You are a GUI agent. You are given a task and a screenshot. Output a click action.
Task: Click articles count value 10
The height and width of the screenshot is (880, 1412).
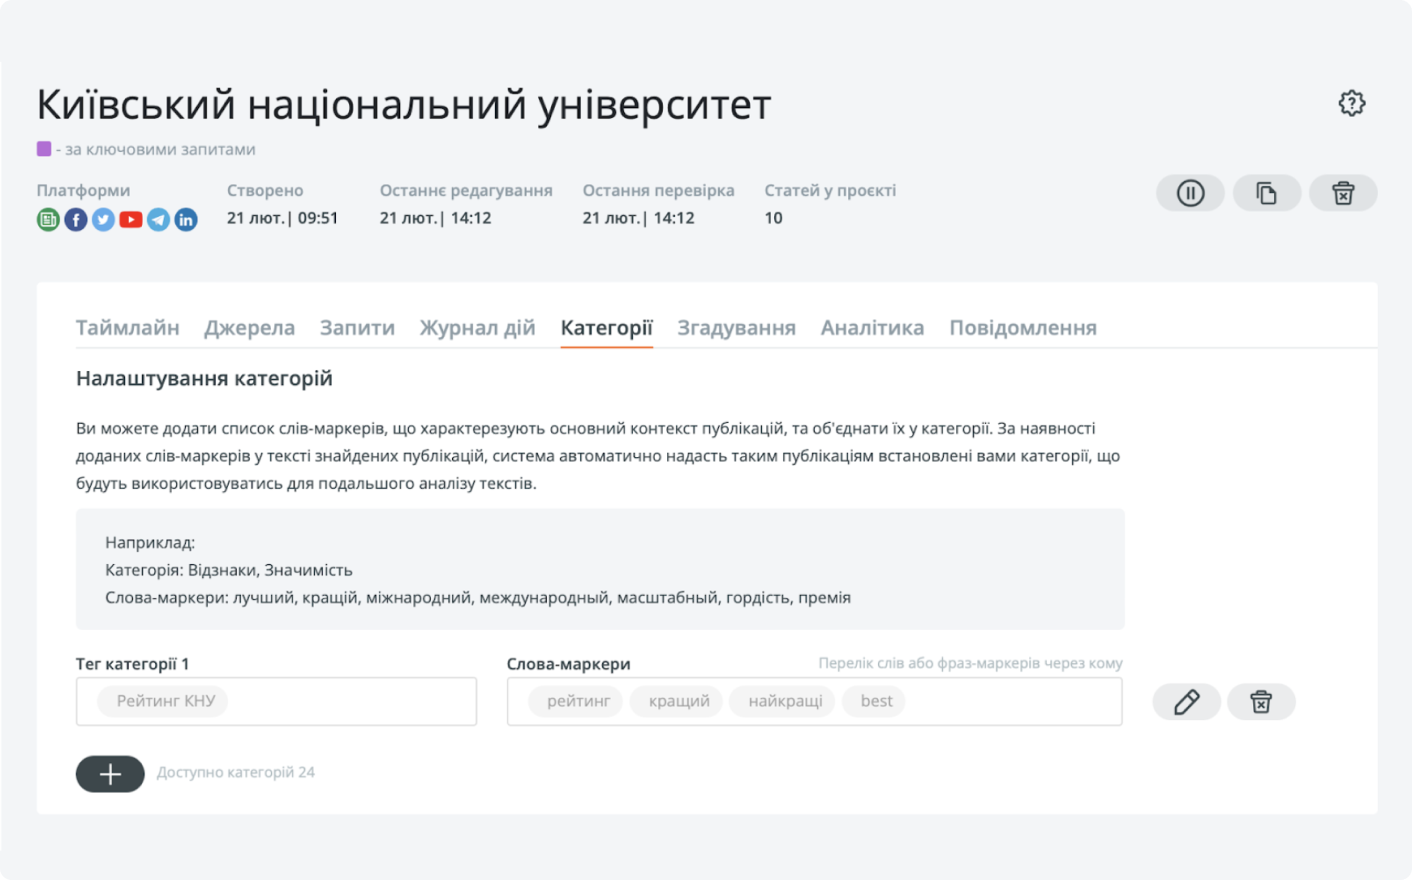773,218
